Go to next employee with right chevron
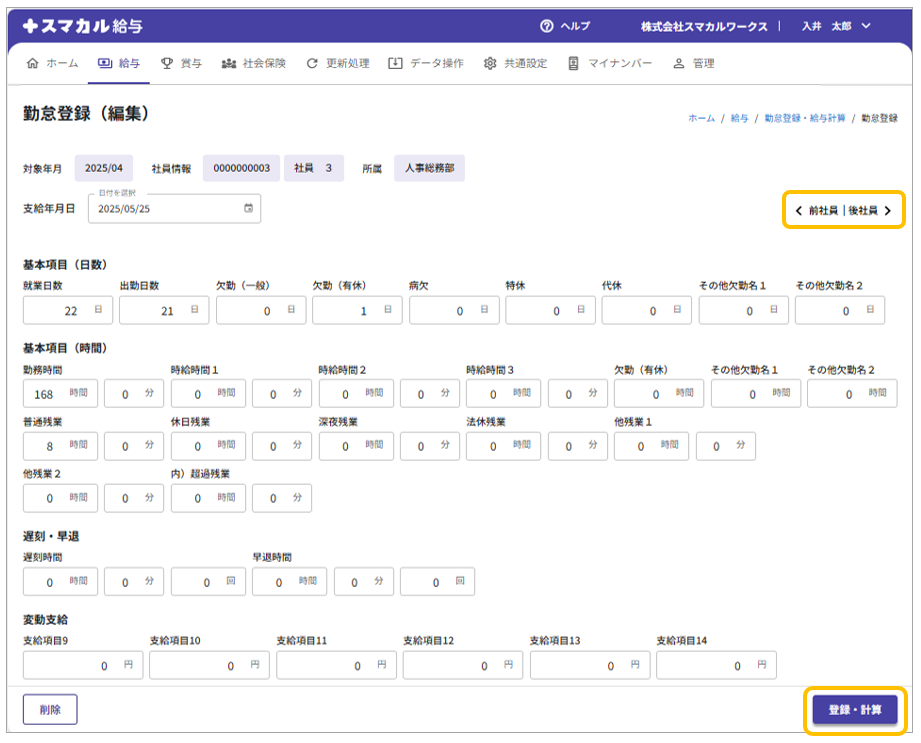Viewport: 921px width, 743px height. click(887, 211)
